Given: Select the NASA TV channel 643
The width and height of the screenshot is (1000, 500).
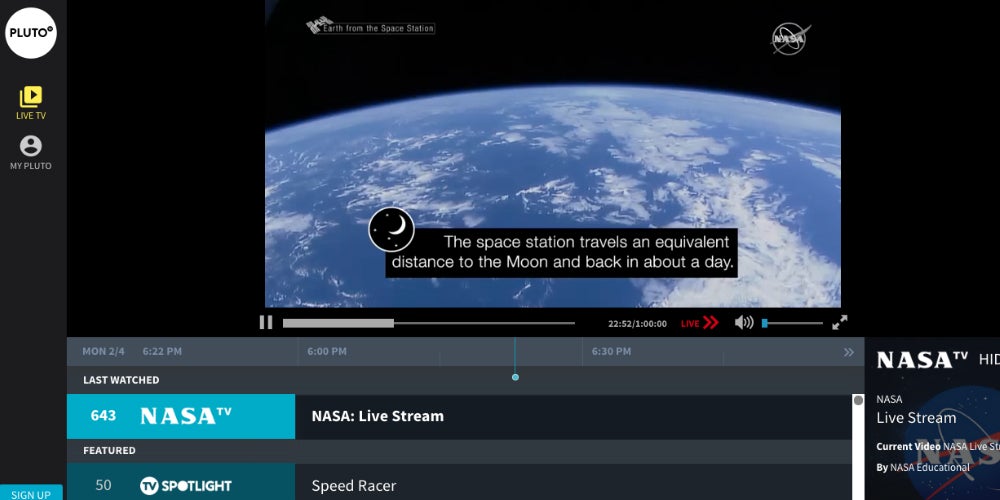Looking at the screenshot, I should coord(181,416).
